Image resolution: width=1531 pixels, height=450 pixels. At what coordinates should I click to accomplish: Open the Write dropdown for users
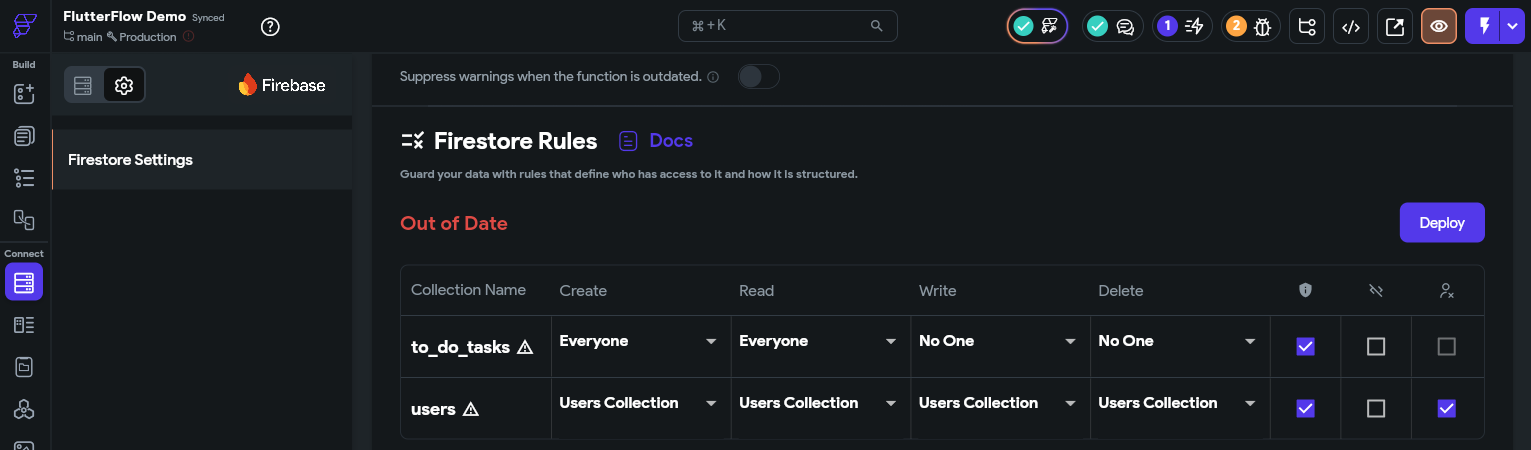999,403
